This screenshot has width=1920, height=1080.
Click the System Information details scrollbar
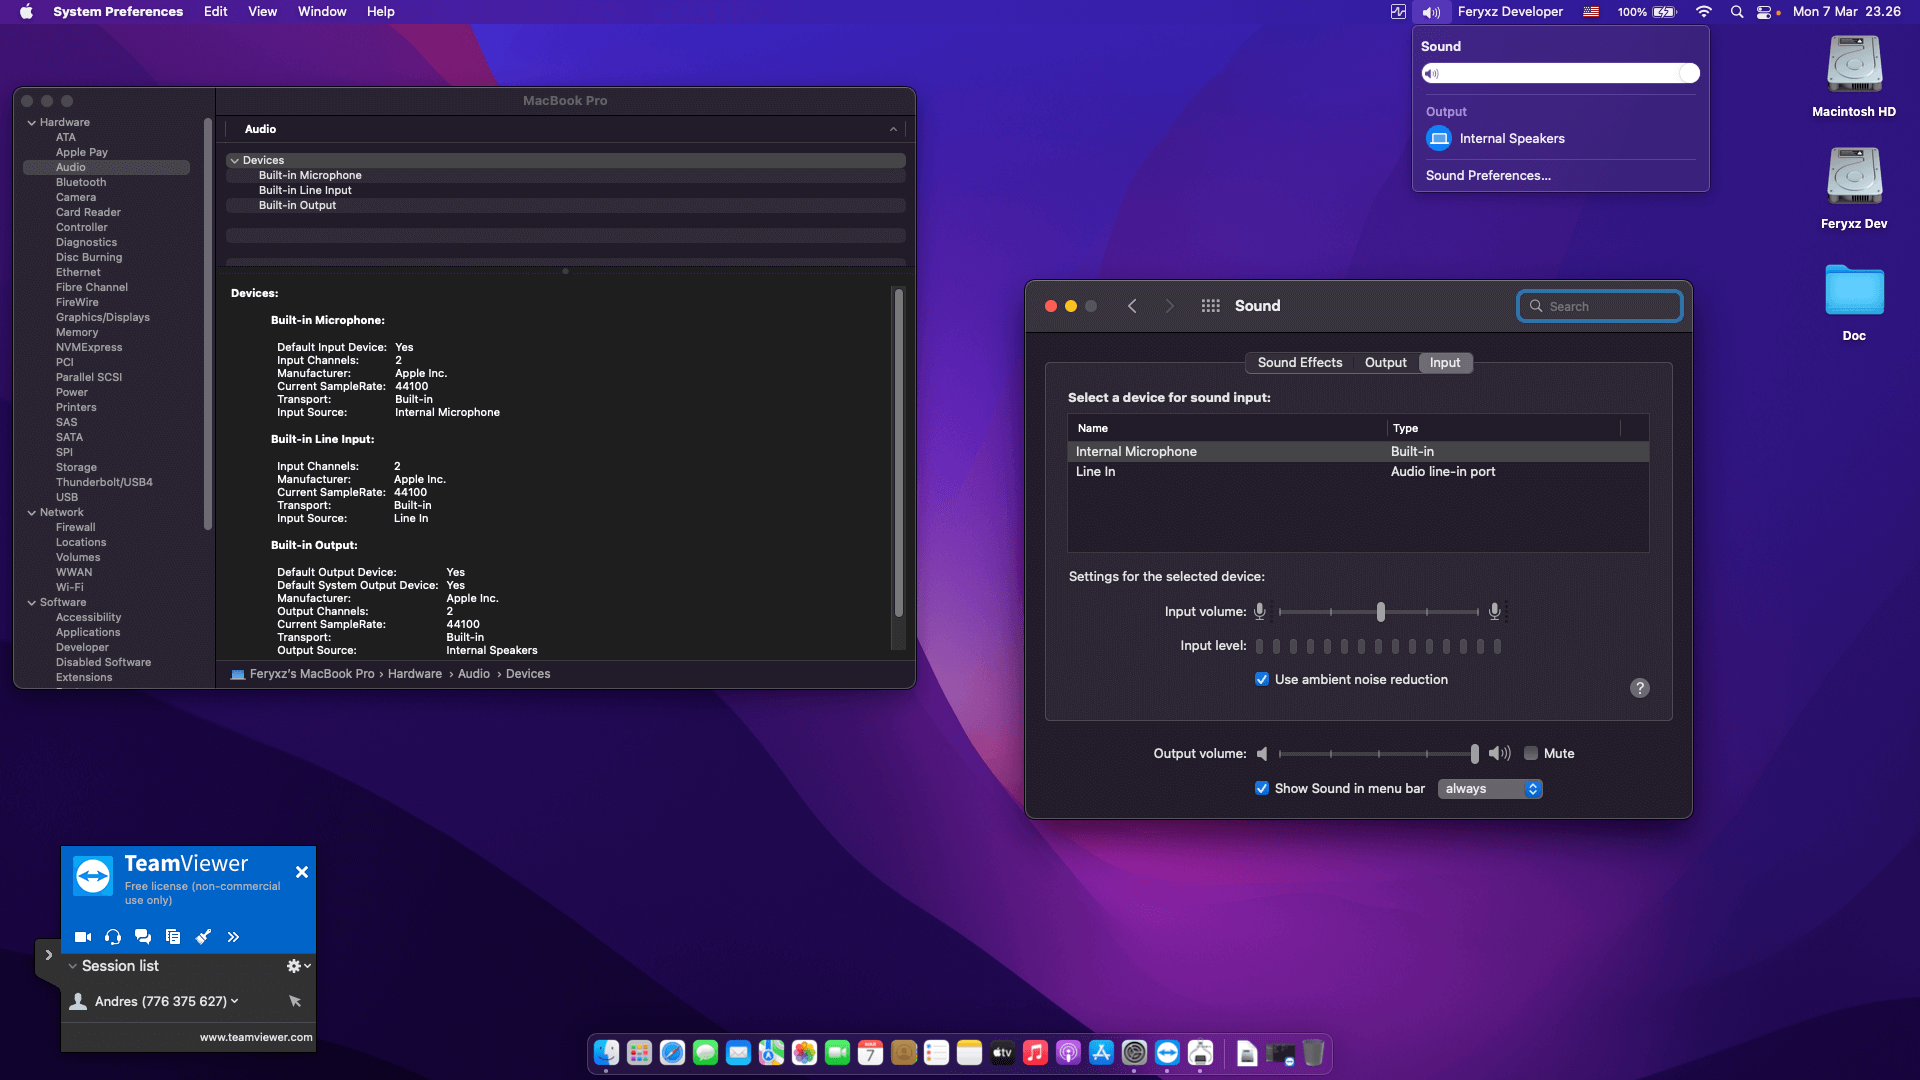(x=898, y=452)
